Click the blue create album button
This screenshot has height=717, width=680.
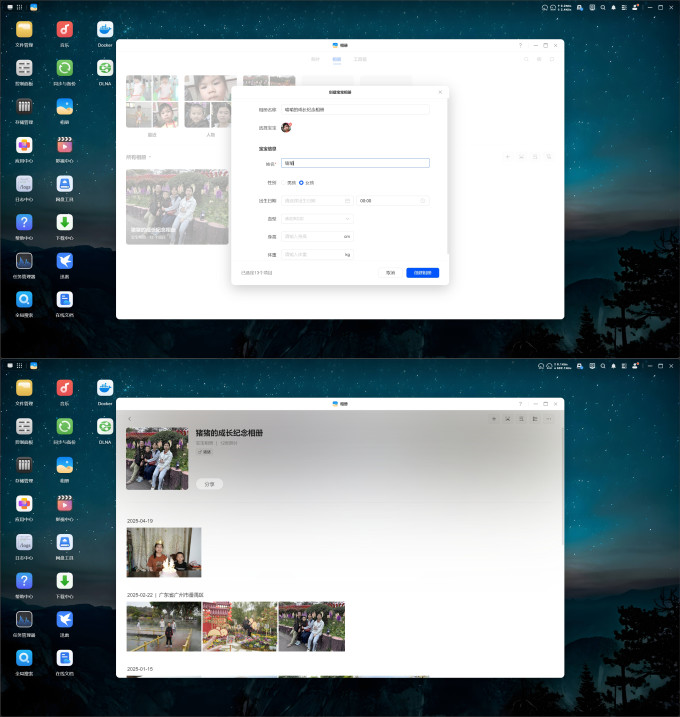click(423, 273)
